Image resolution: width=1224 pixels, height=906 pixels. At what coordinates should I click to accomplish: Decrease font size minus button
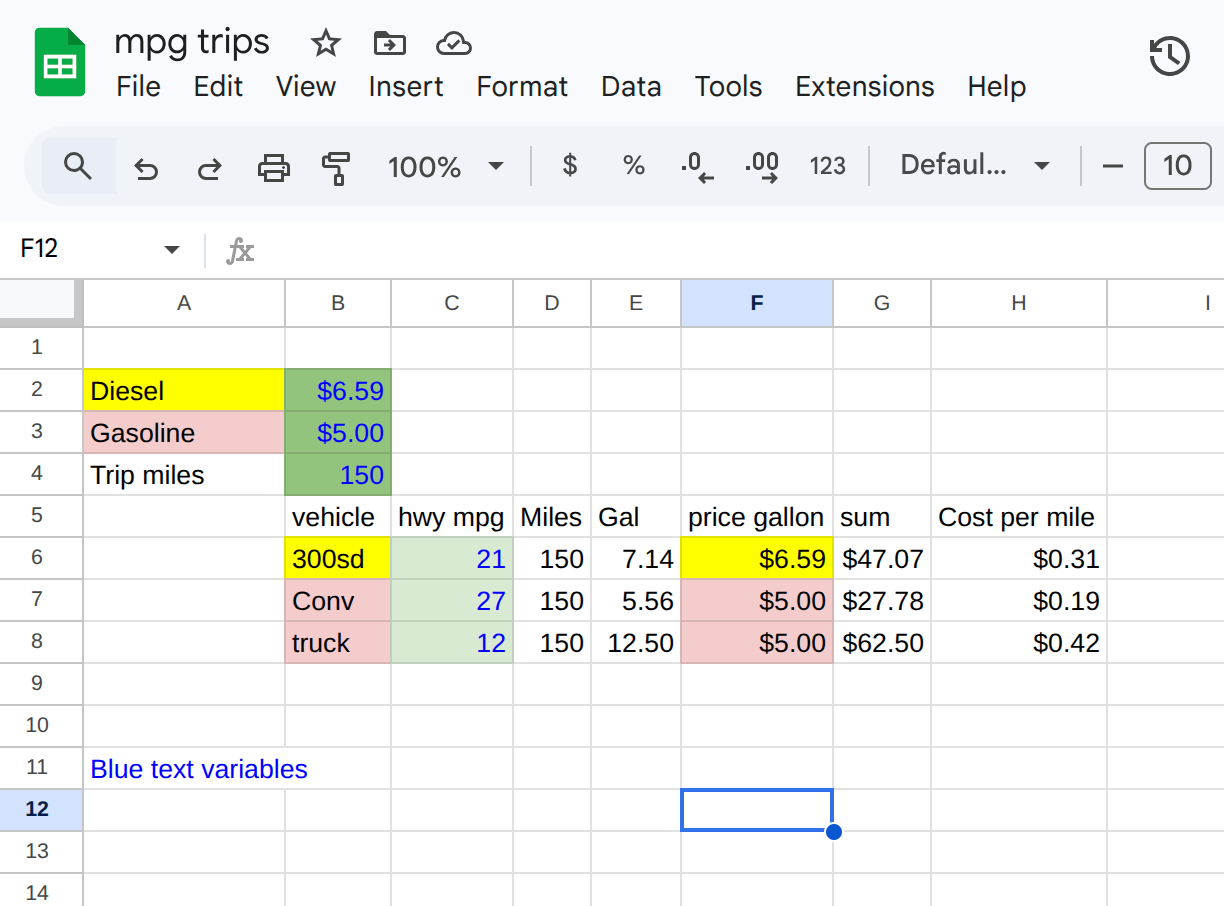(1113, 166)
